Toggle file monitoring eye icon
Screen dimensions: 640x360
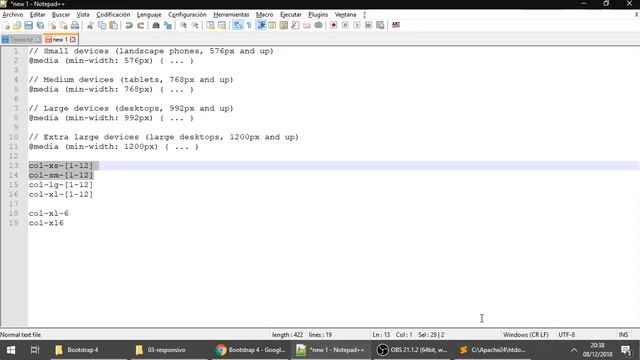[x=318, y=25]
